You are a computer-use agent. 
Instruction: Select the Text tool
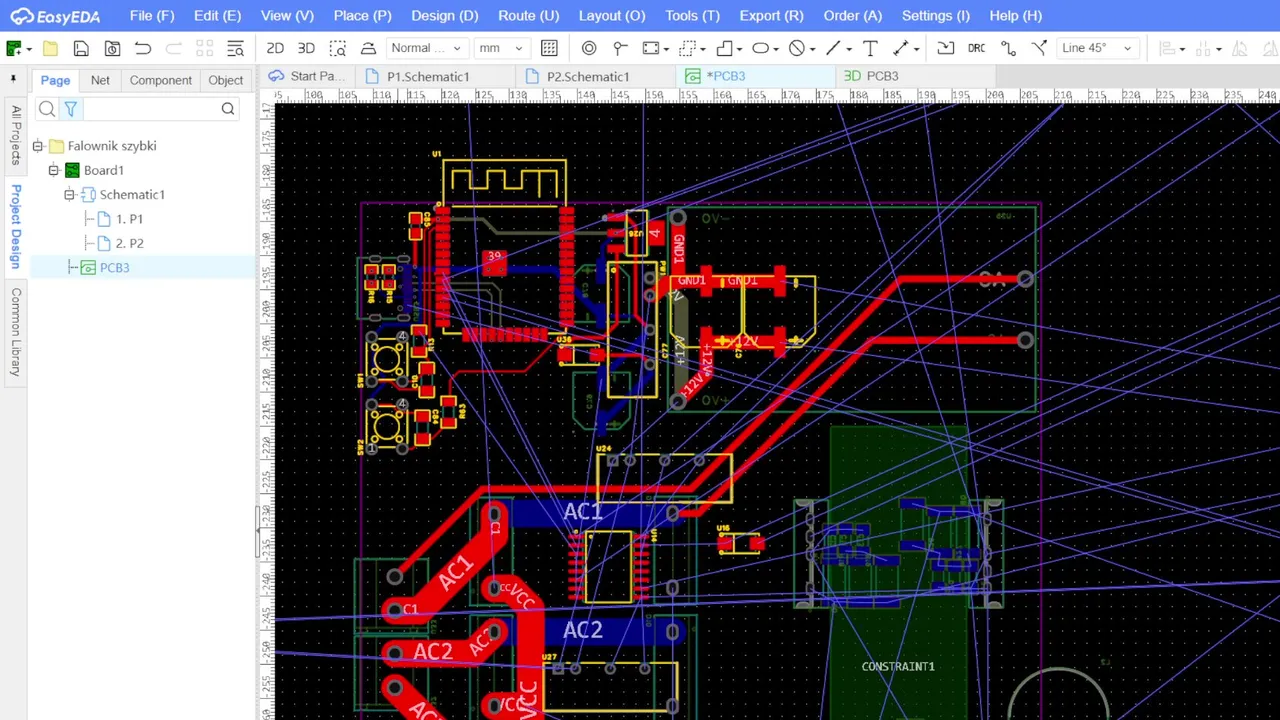click(x=870, y=48)
